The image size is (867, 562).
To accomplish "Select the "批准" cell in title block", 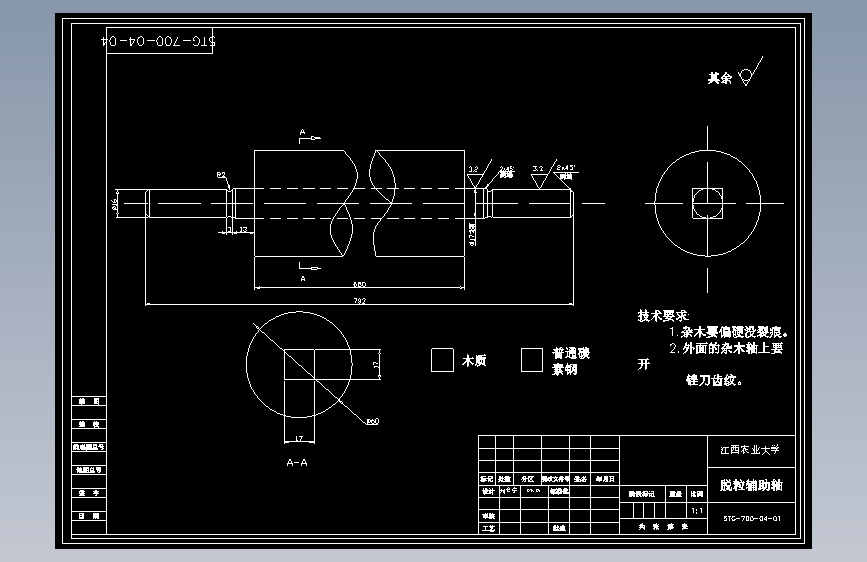I will [559, 528].
